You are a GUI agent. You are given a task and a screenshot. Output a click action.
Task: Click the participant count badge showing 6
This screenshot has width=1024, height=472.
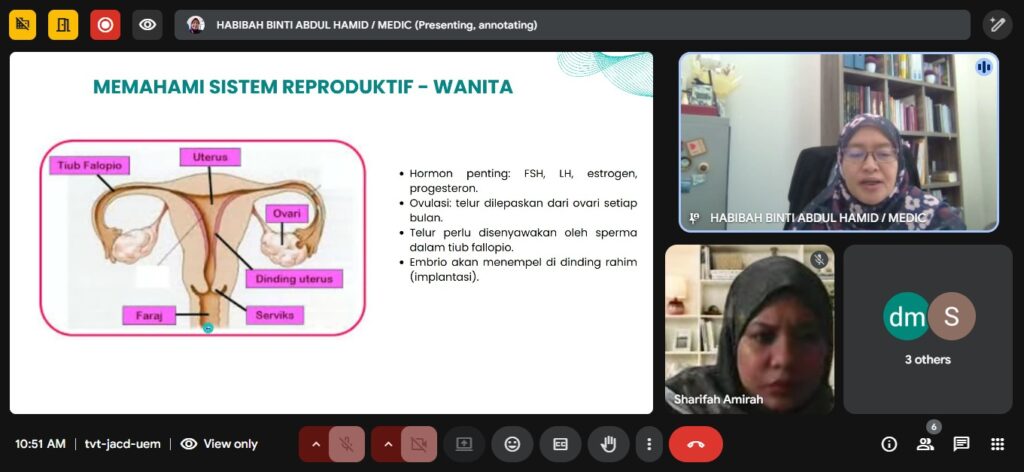(x=933, y=427)
